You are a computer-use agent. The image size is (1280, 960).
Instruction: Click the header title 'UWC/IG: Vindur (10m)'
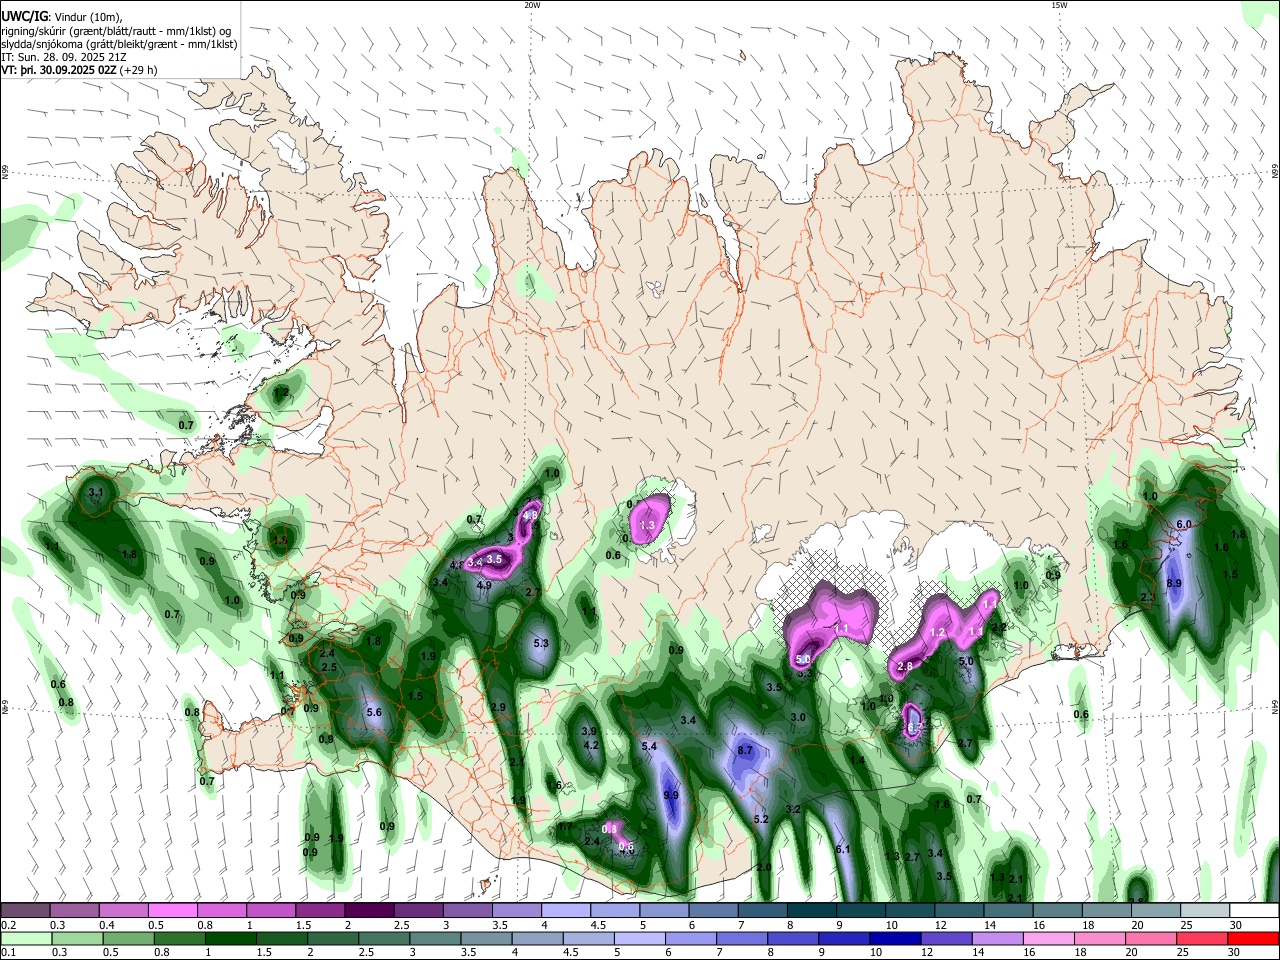coord(64,17)
